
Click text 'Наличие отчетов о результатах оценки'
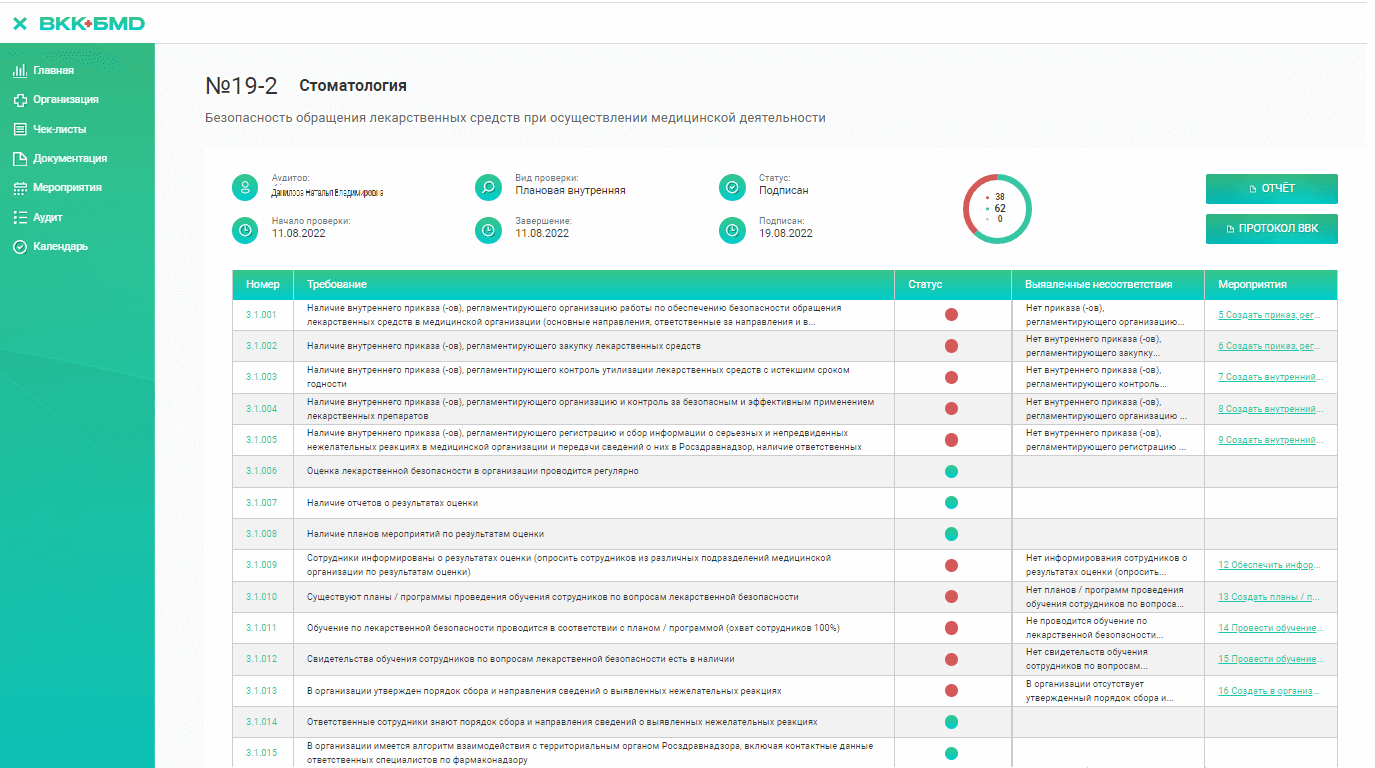point(392,503)
